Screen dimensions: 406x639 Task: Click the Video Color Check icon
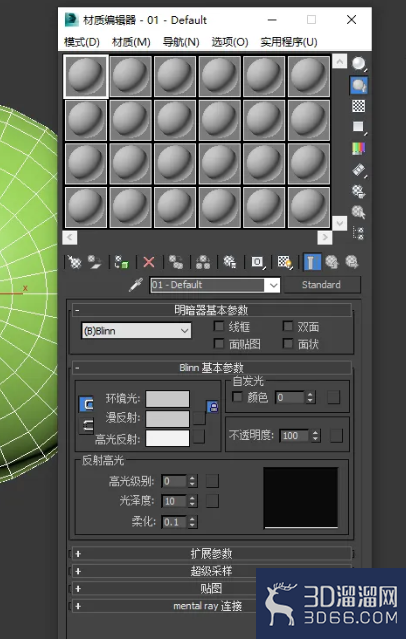(359, 149)
